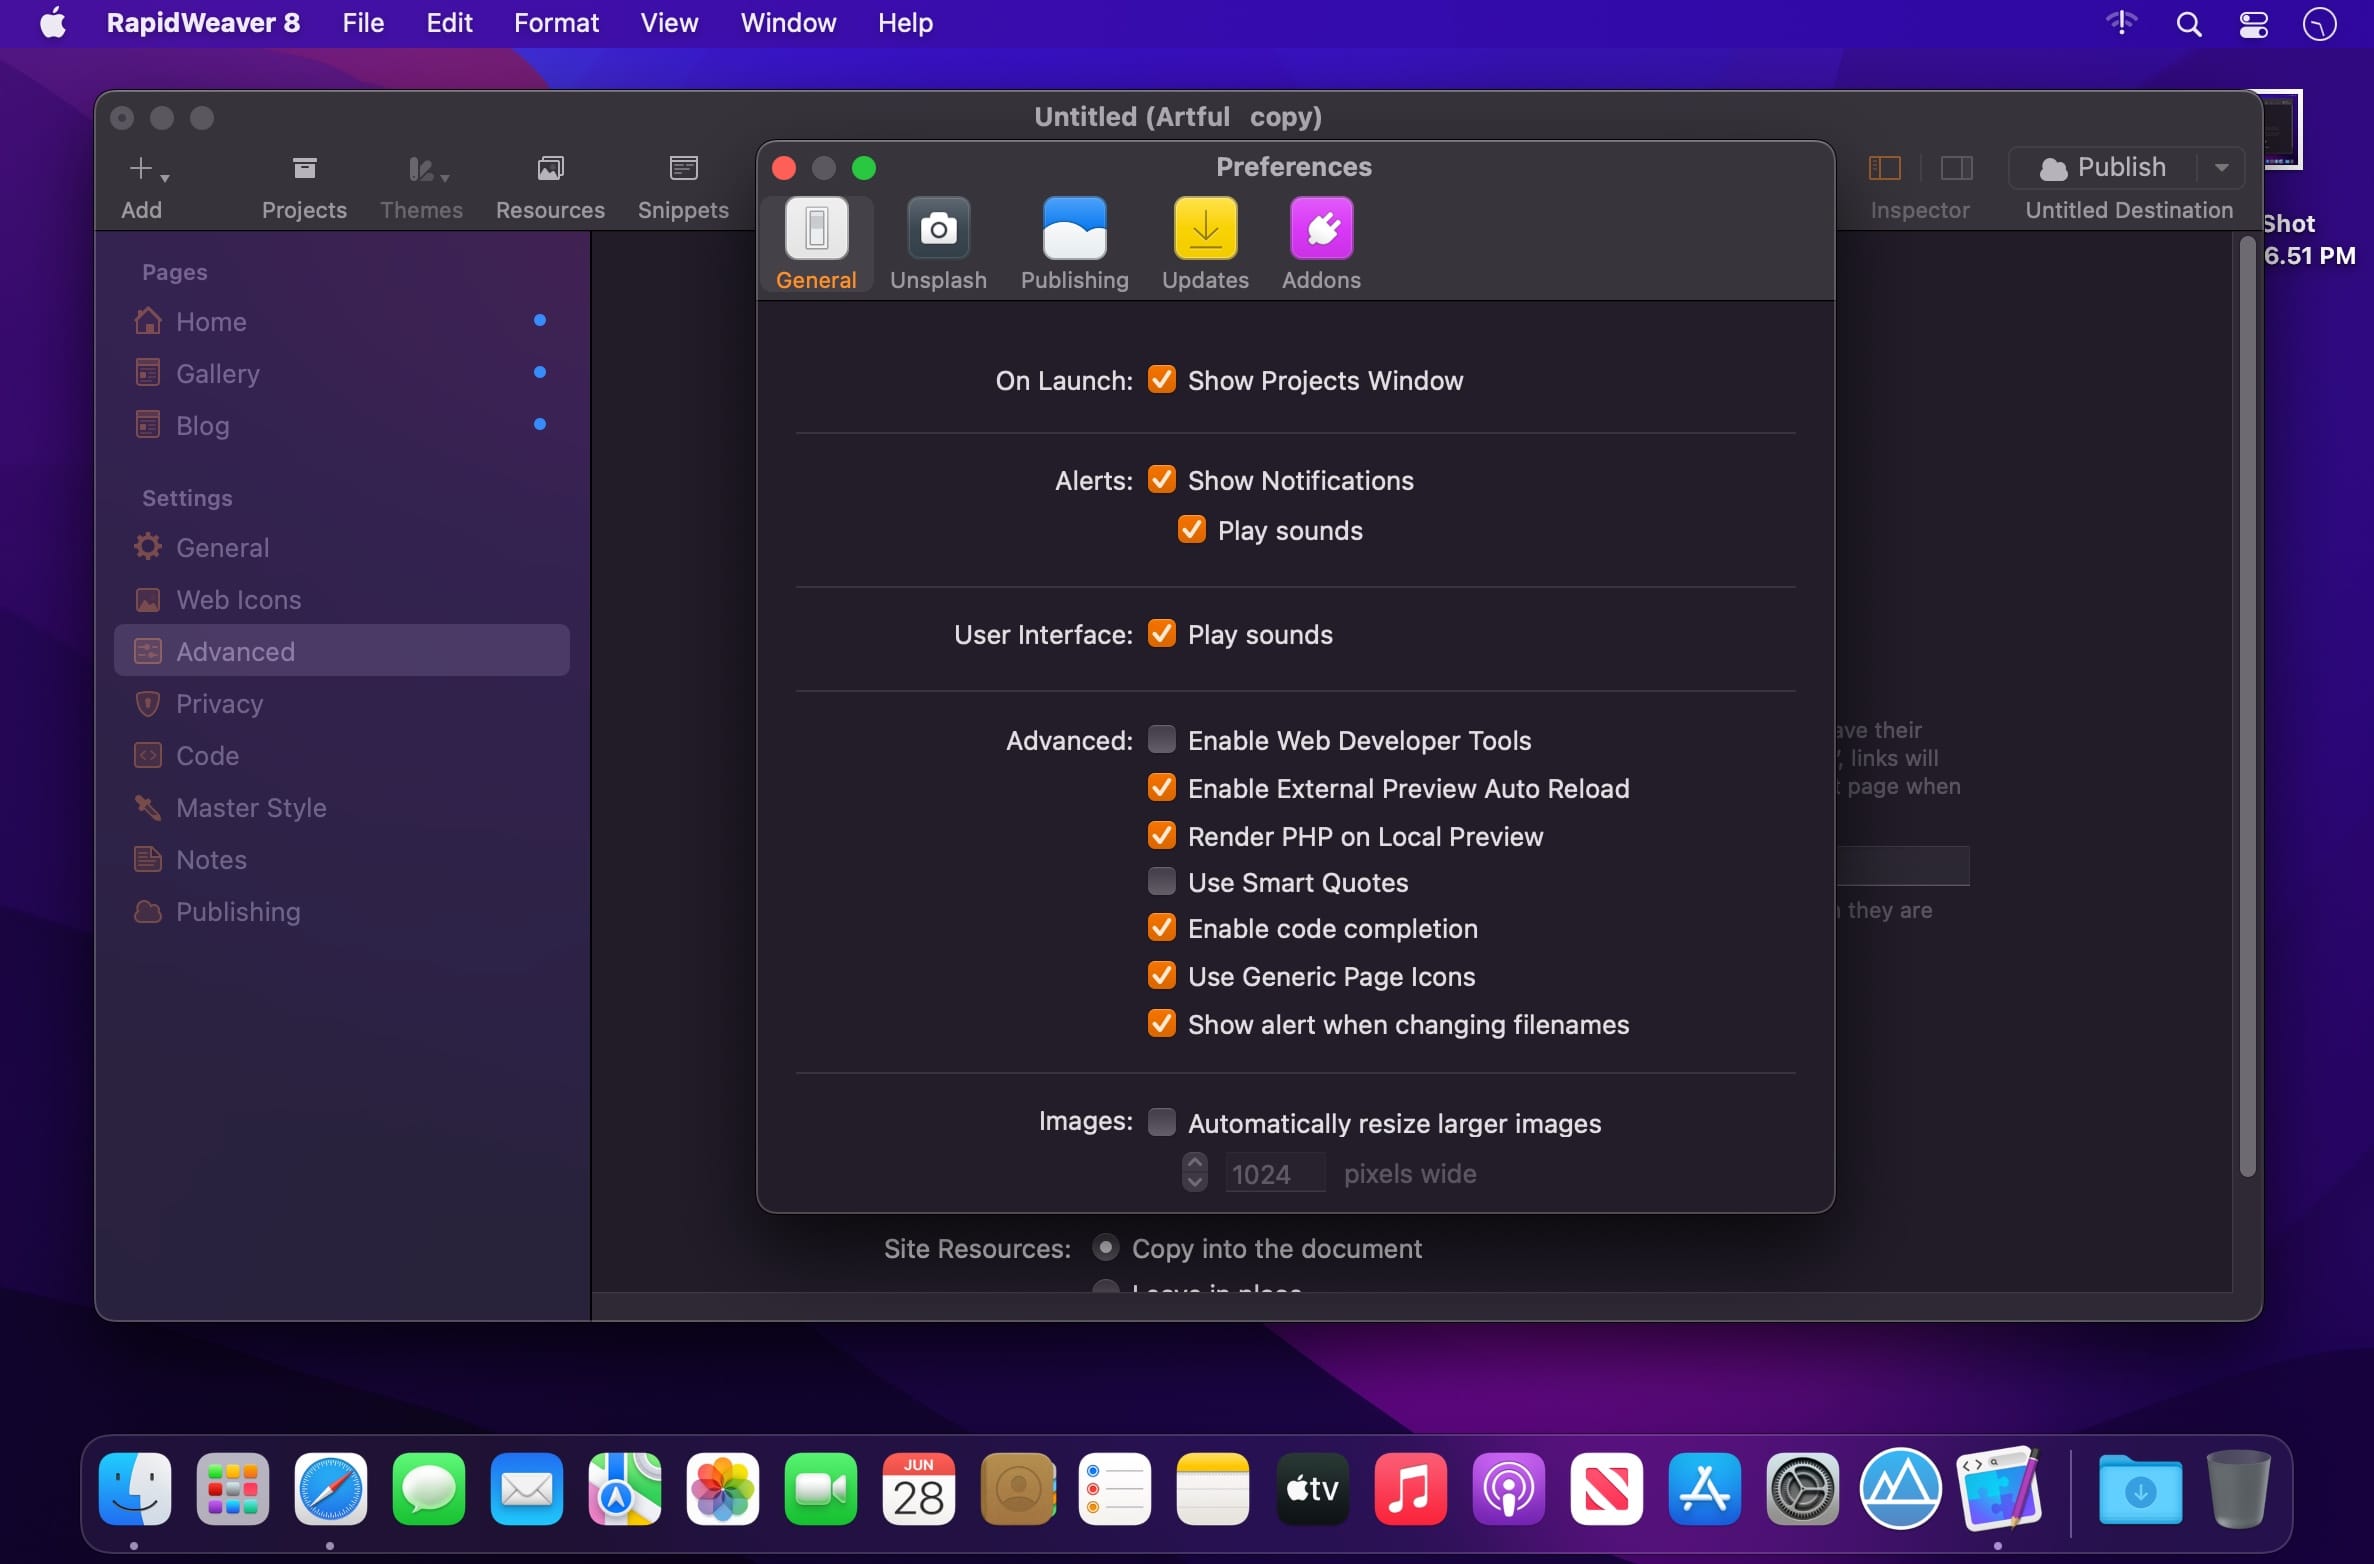This screenshot has width=2374, height=1564.
Task: Click the Publish button
Action: click(2103, 168)
